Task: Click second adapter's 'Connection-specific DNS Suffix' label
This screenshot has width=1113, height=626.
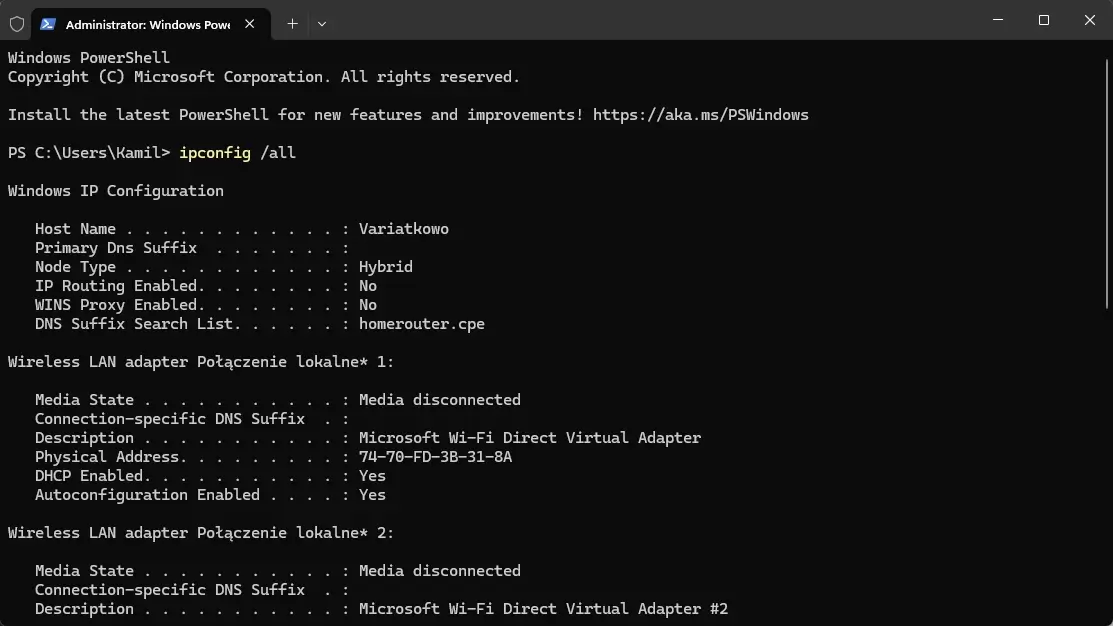Action: tap(170, 591)
